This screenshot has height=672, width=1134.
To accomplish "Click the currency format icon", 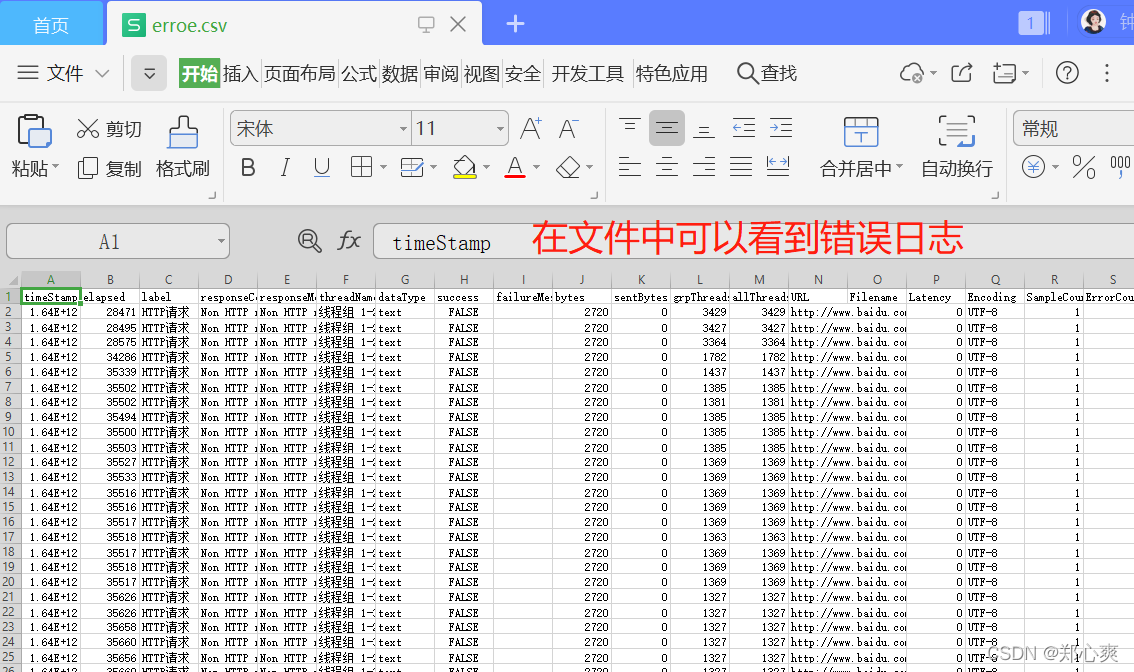I will [1033, 168].
